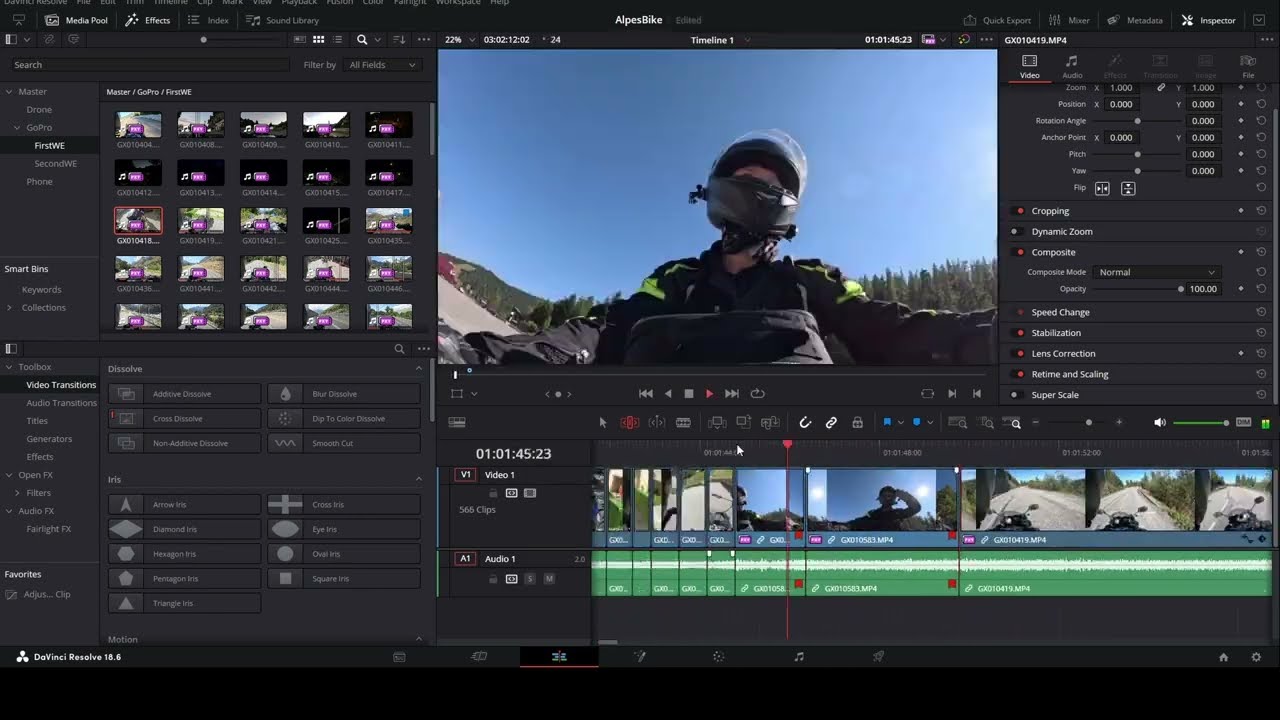Click Quick Export button
The image size is (1280, 720).
997,20
